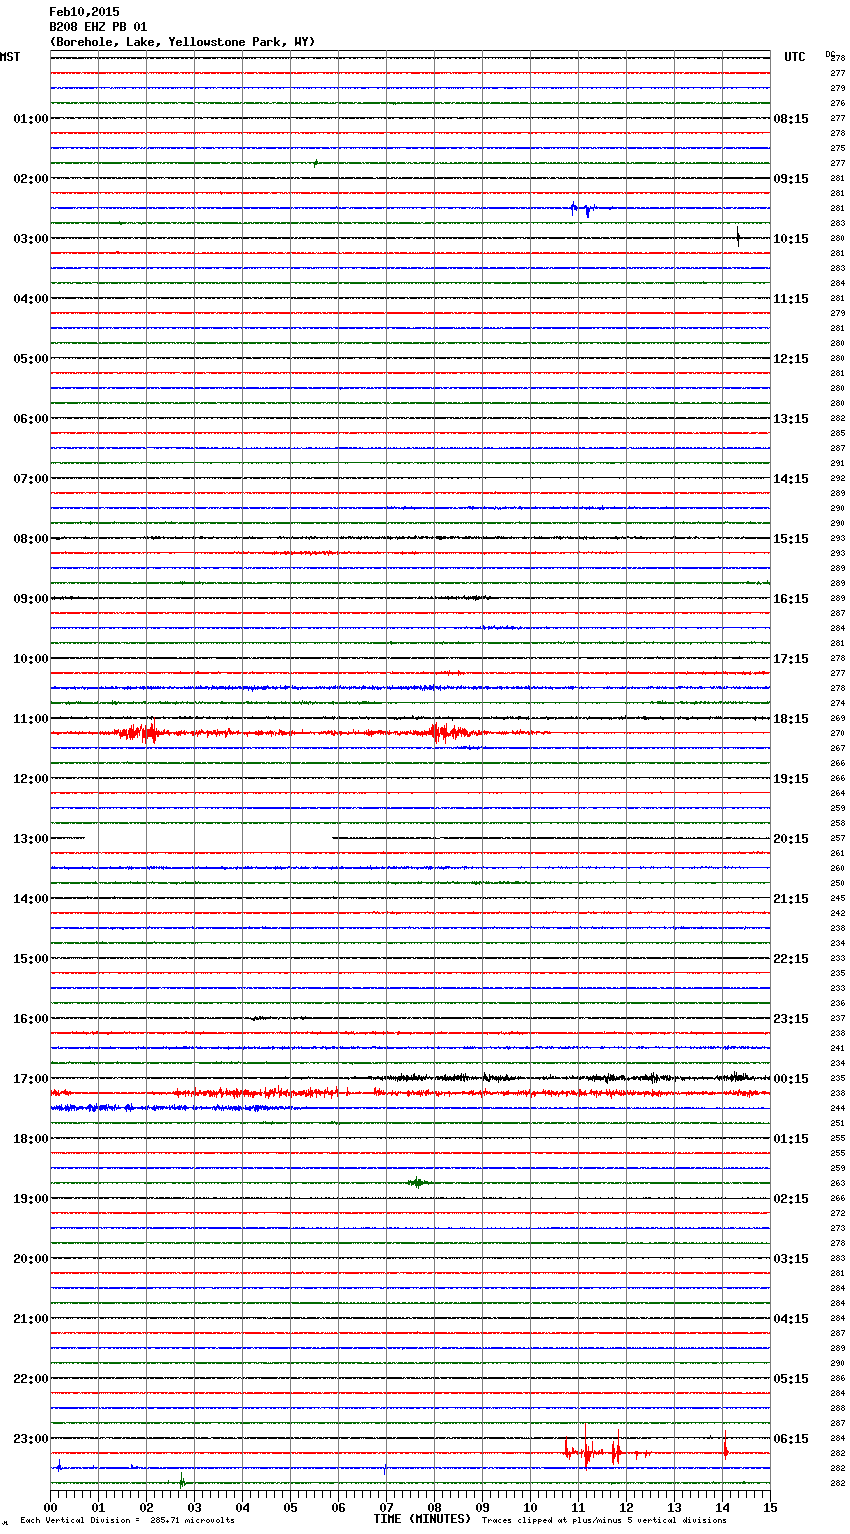Select the 17:00 MST hour label
The height and width of the screenshot is (1534, 850).
point(30,1078)
